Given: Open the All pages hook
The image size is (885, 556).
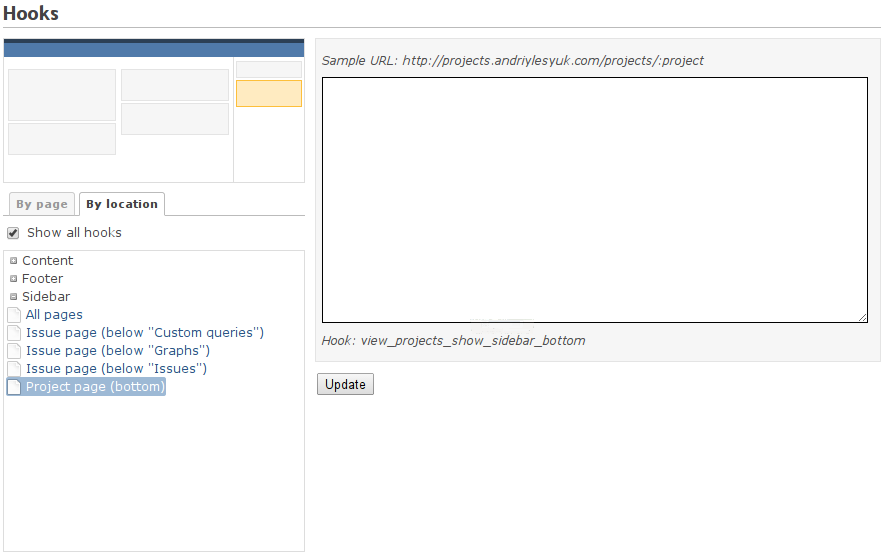Looking at the screenshot, I should pos(54,314).
